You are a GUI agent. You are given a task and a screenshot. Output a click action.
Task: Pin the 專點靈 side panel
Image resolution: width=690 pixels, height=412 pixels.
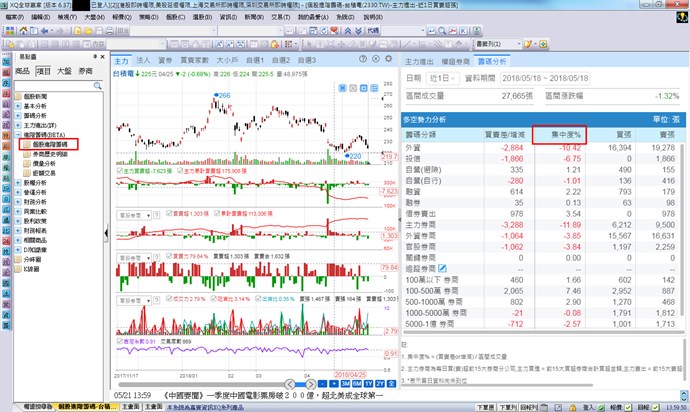coord(95,57)
